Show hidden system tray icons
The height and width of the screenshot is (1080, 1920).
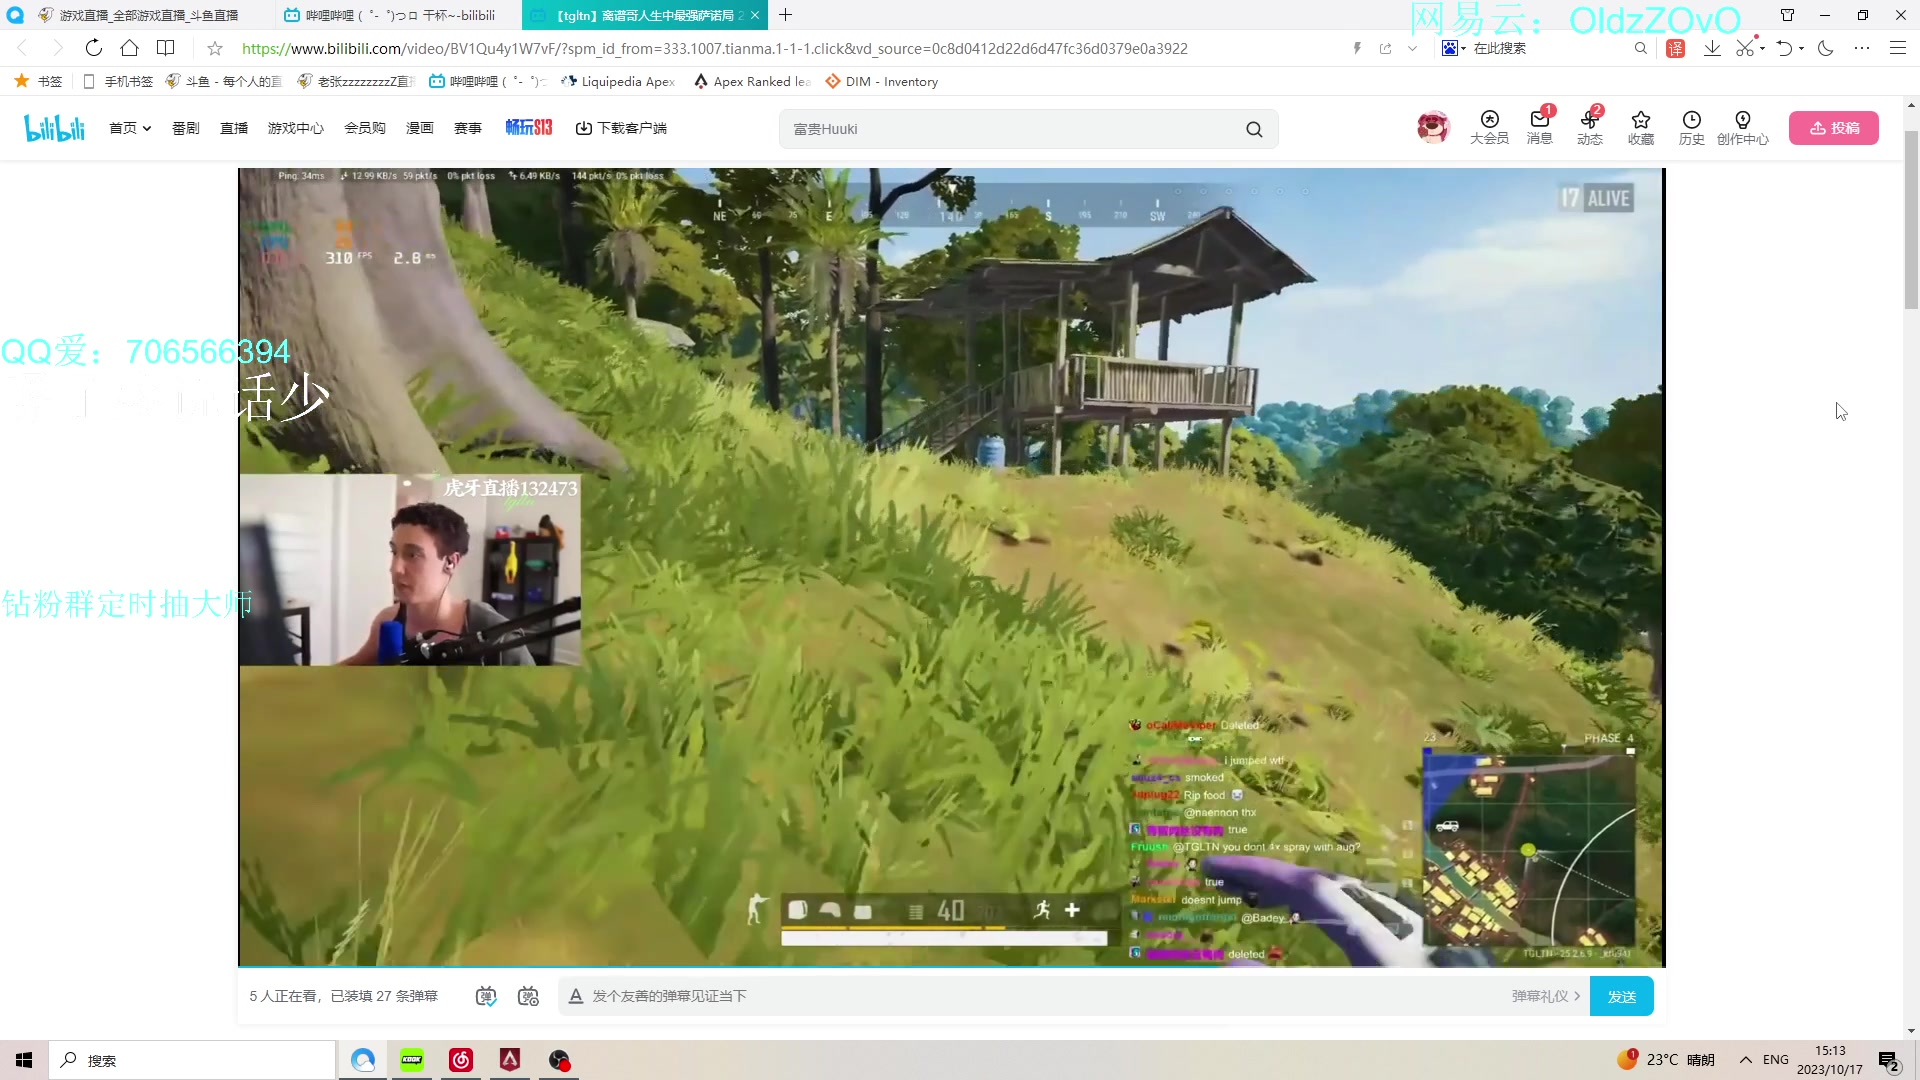1746,1060
